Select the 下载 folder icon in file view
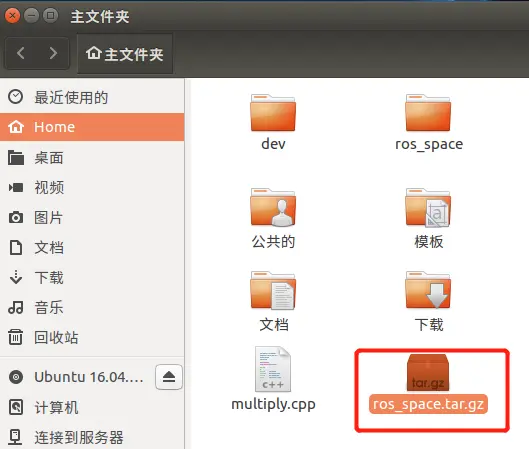The width and height of the screenshot is (529, 449). point(428,290)
